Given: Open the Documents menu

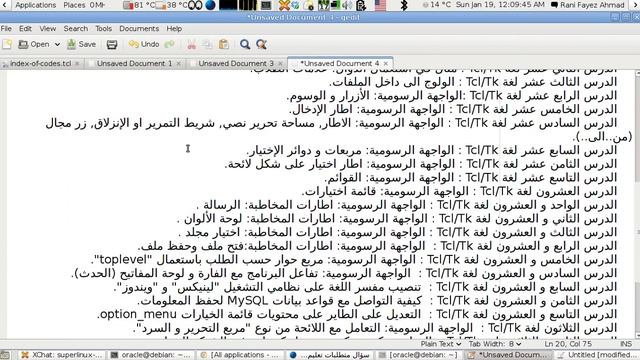Looking at the screenshot, I should pos(139,29).
